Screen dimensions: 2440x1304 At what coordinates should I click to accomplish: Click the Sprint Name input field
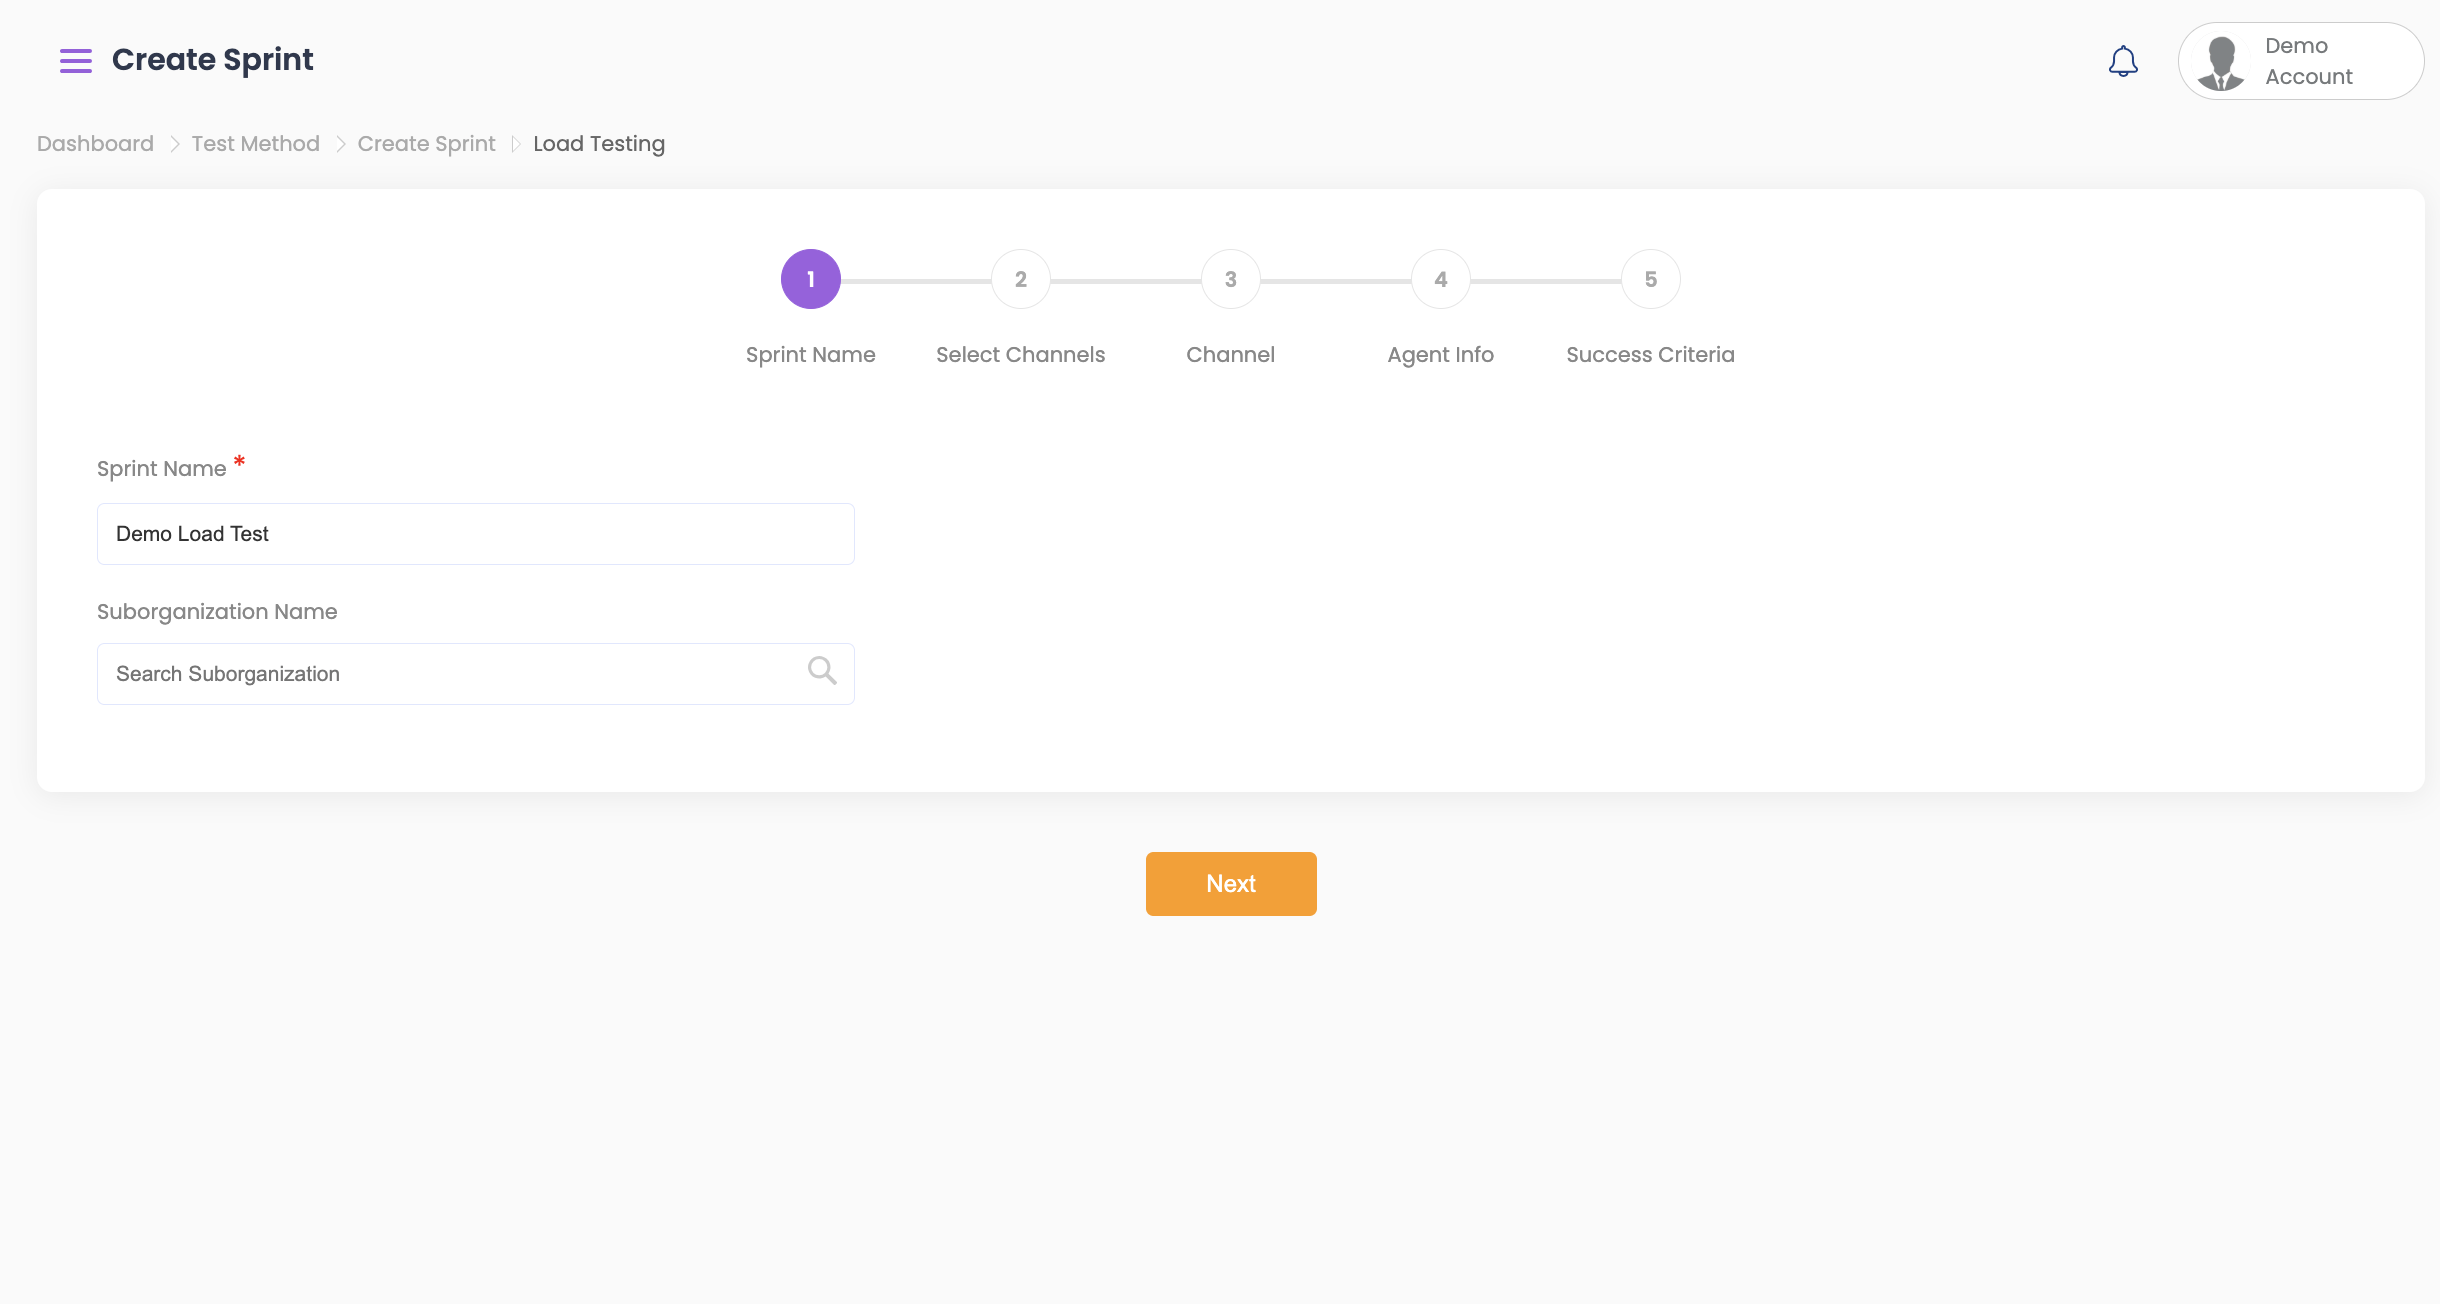[x=475, y=534]
